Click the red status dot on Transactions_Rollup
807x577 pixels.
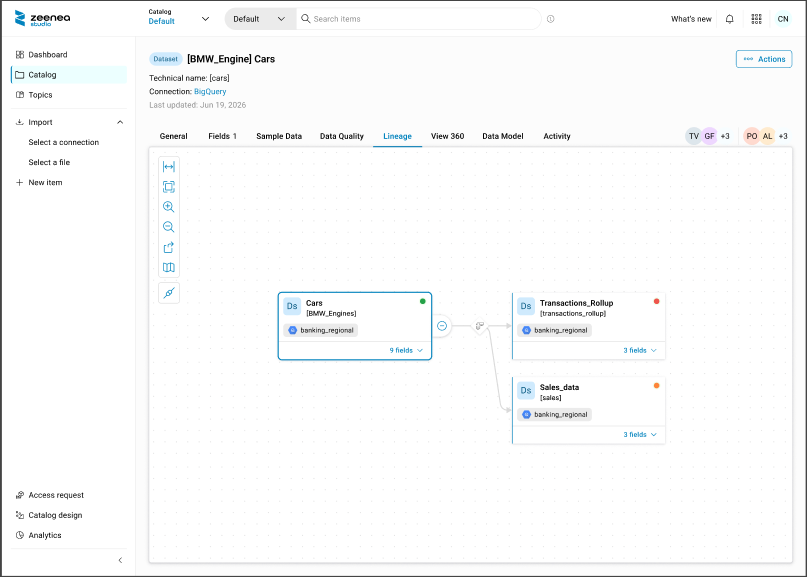click(x=656, y=302)
